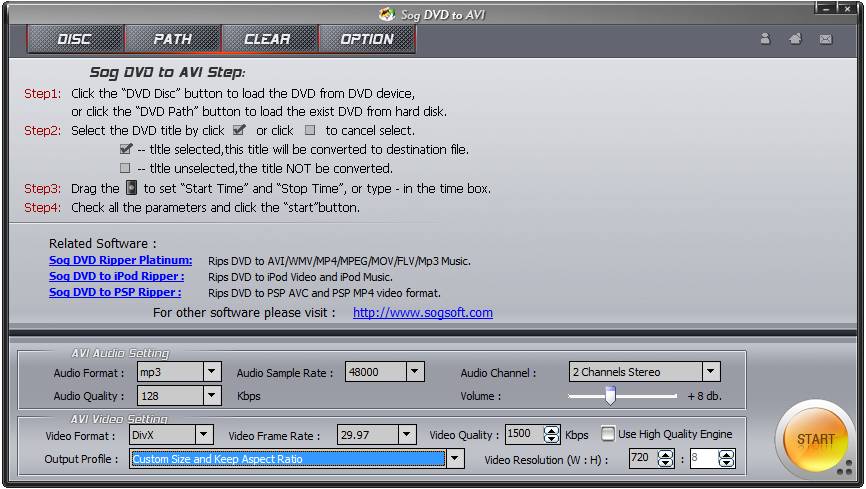Click the Volume slider handle
The height and width of the screenshot is (489, 866).
pyautogui.click(x=610, y=396)
